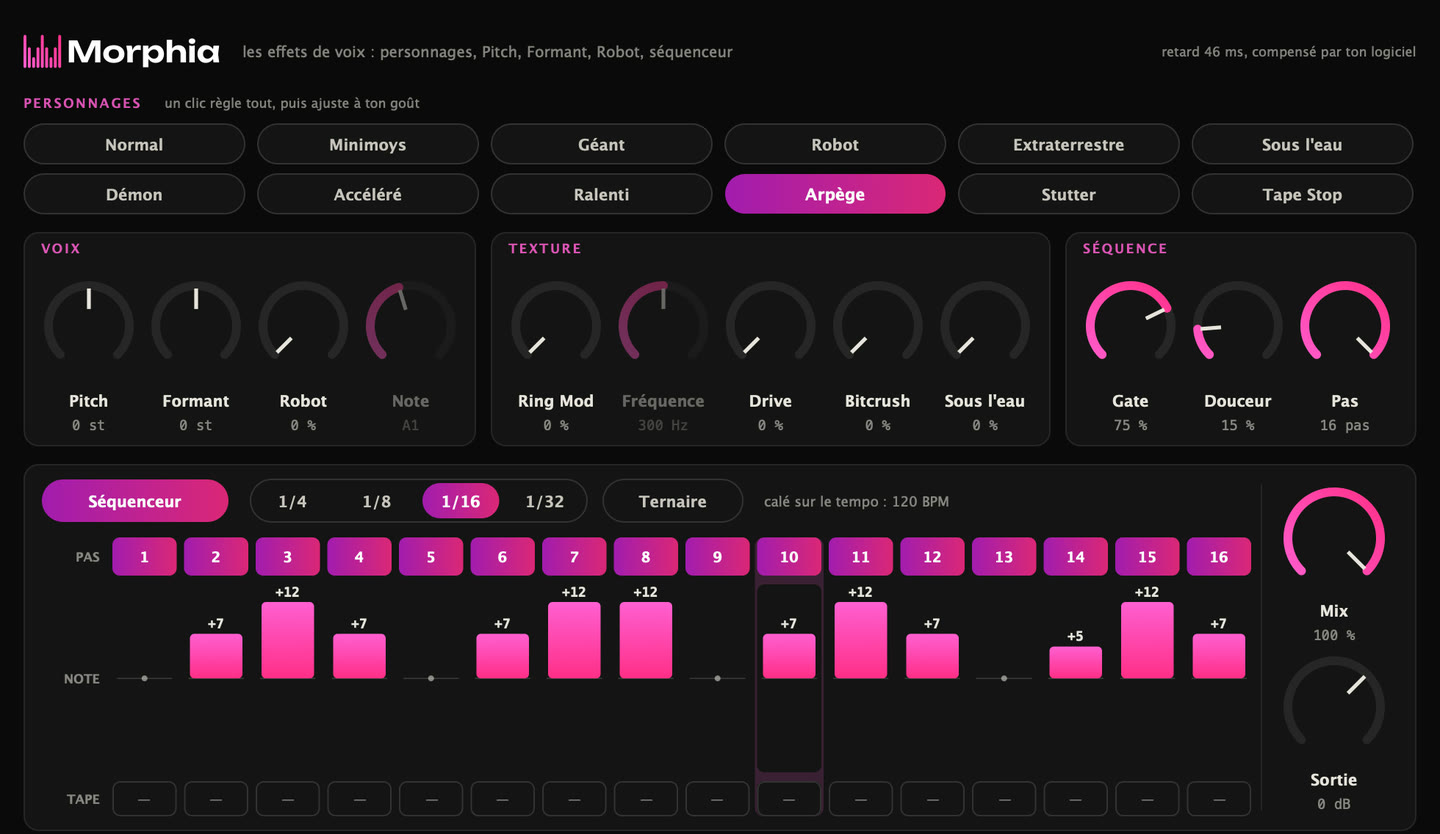Click the 120 BPM tempo text
The width and height of the screenshot is (1440, 834).
pyautogui.click(x=920, y=501)
